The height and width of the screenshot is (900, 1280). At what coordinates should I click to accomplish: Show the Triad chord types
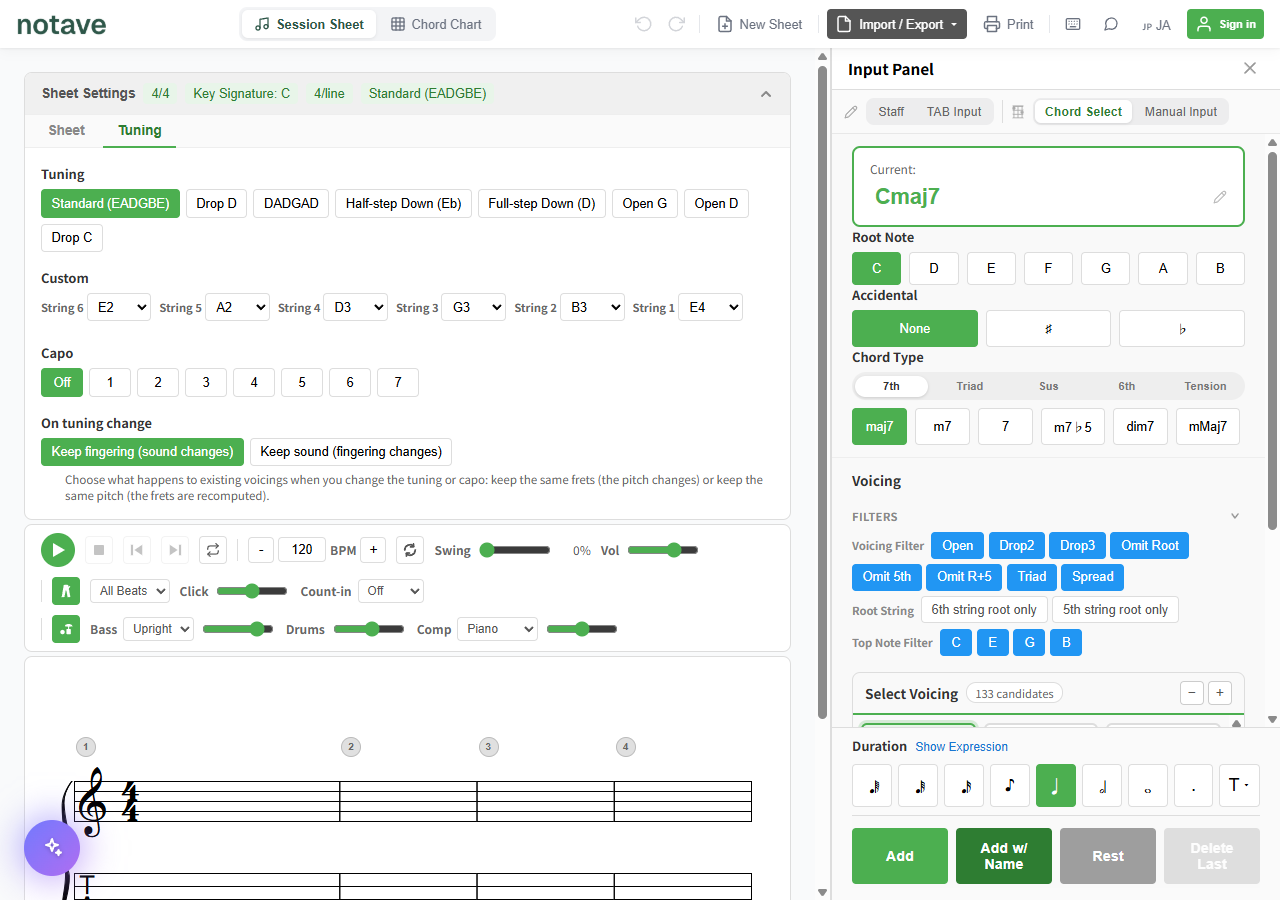969,386
